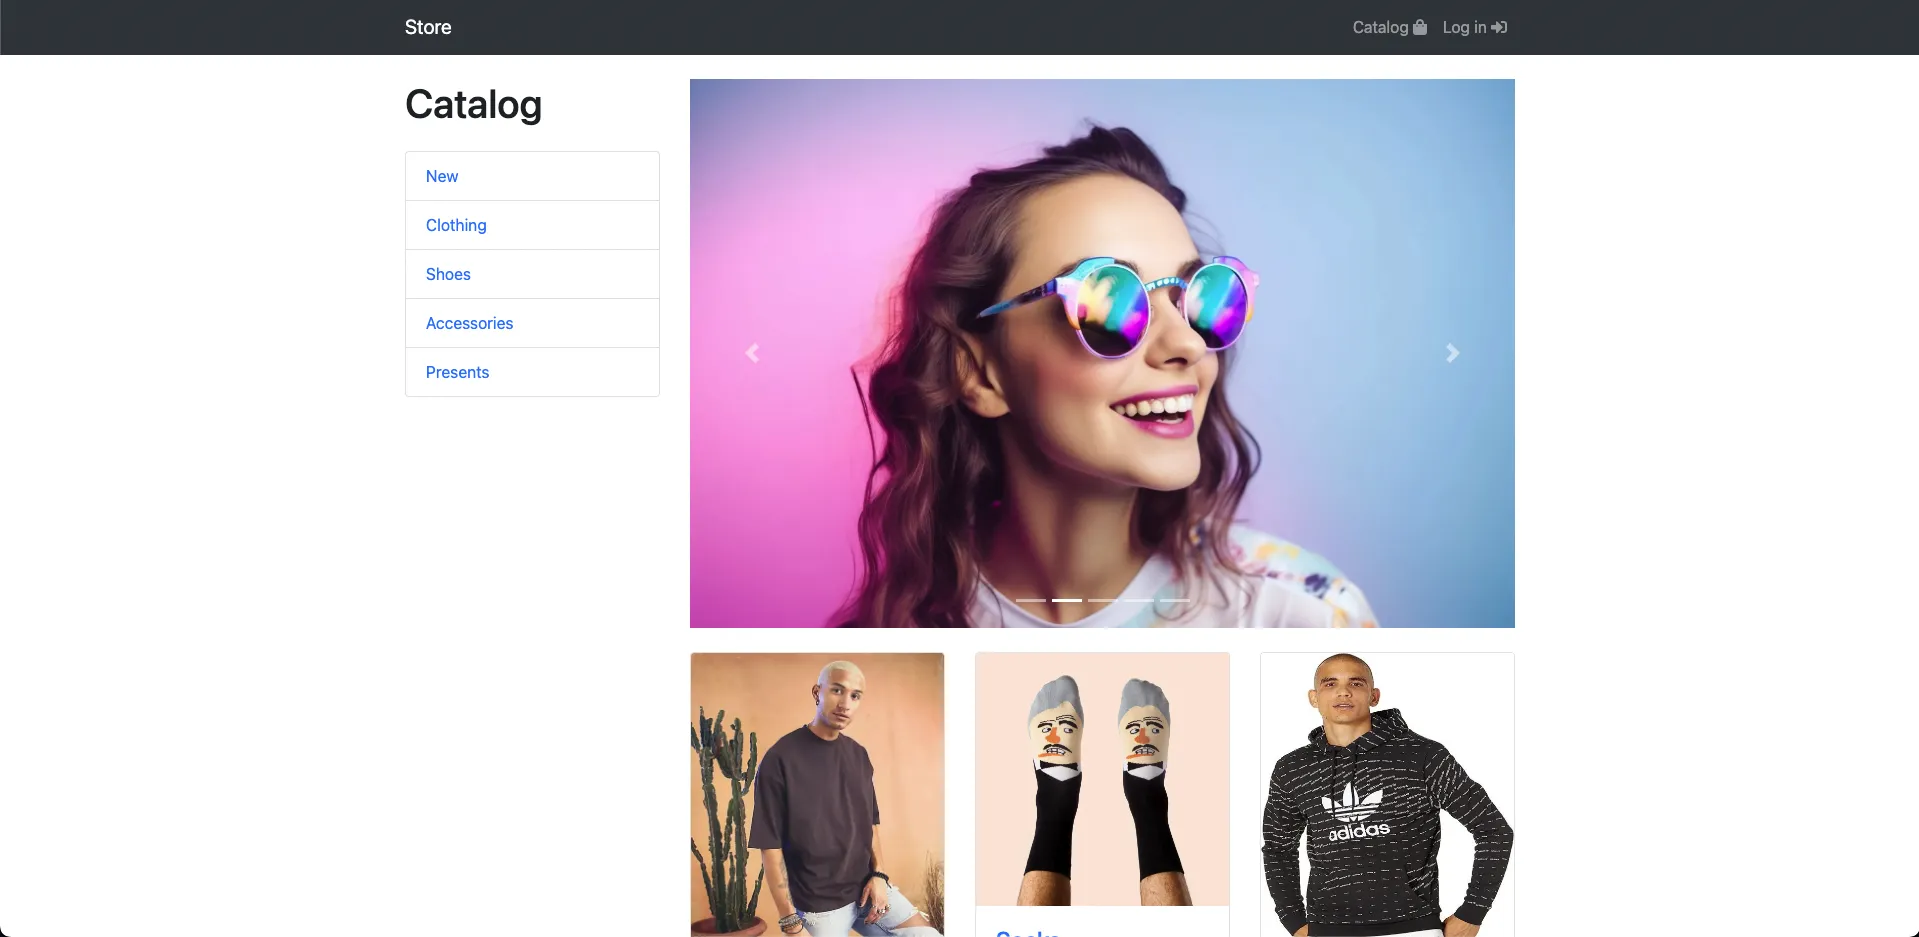The height and width of the screenshot is (937, 1919).
Task: Jump to the third carousel indicator
Action: (1103, 600)
